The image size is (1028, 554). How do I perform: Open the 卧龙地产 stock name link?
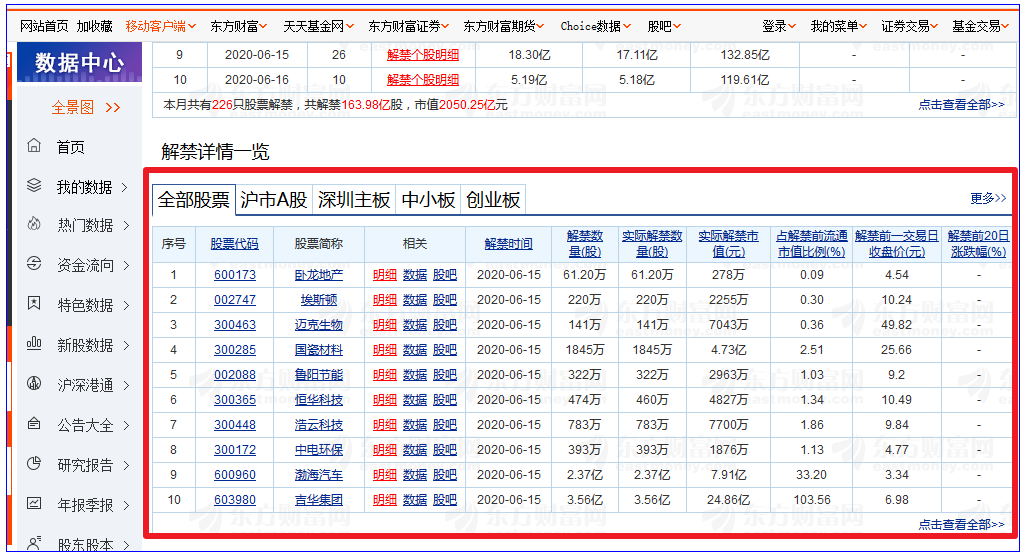319,275
